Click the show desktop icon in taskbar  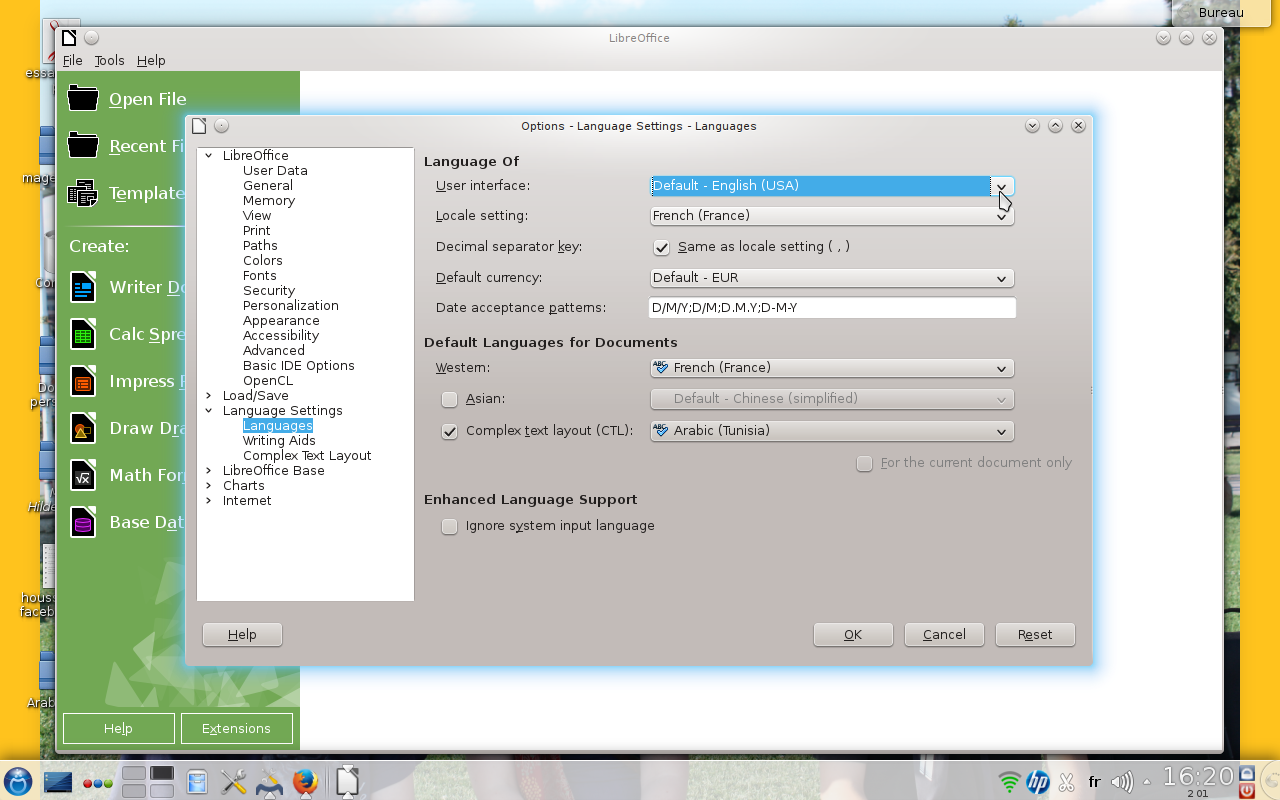(59, 782)
